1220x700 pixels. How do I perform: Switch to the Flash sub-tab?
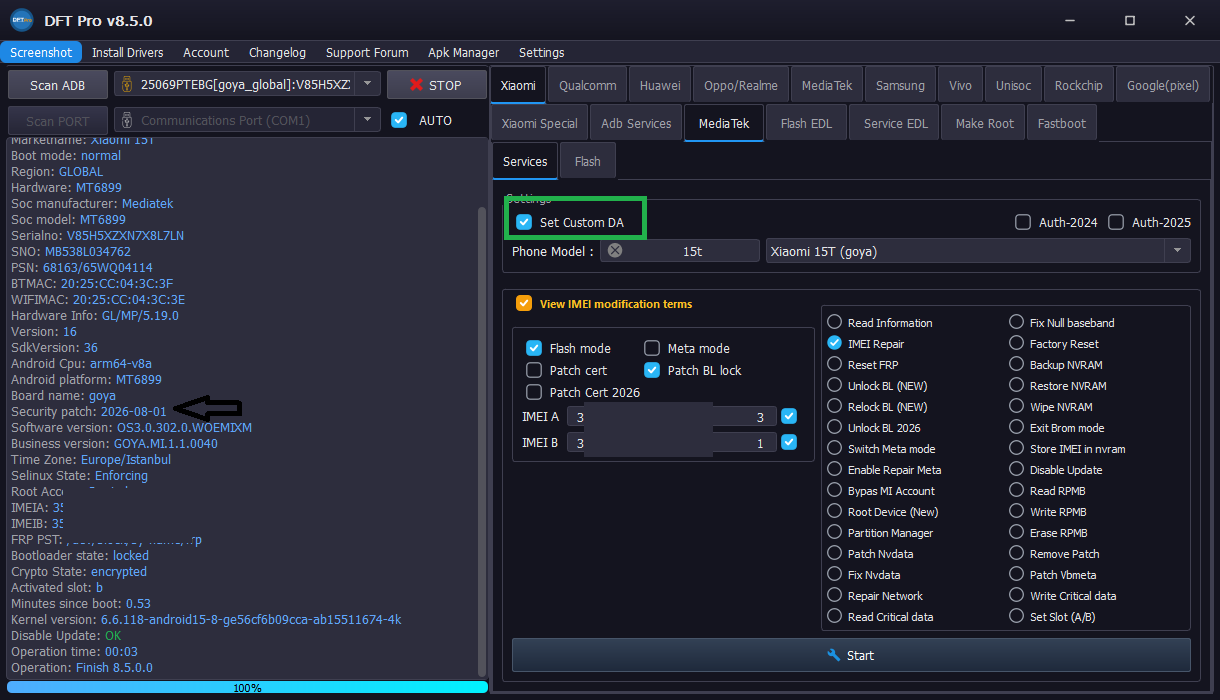pyautogui.click(x=588, y=161)
